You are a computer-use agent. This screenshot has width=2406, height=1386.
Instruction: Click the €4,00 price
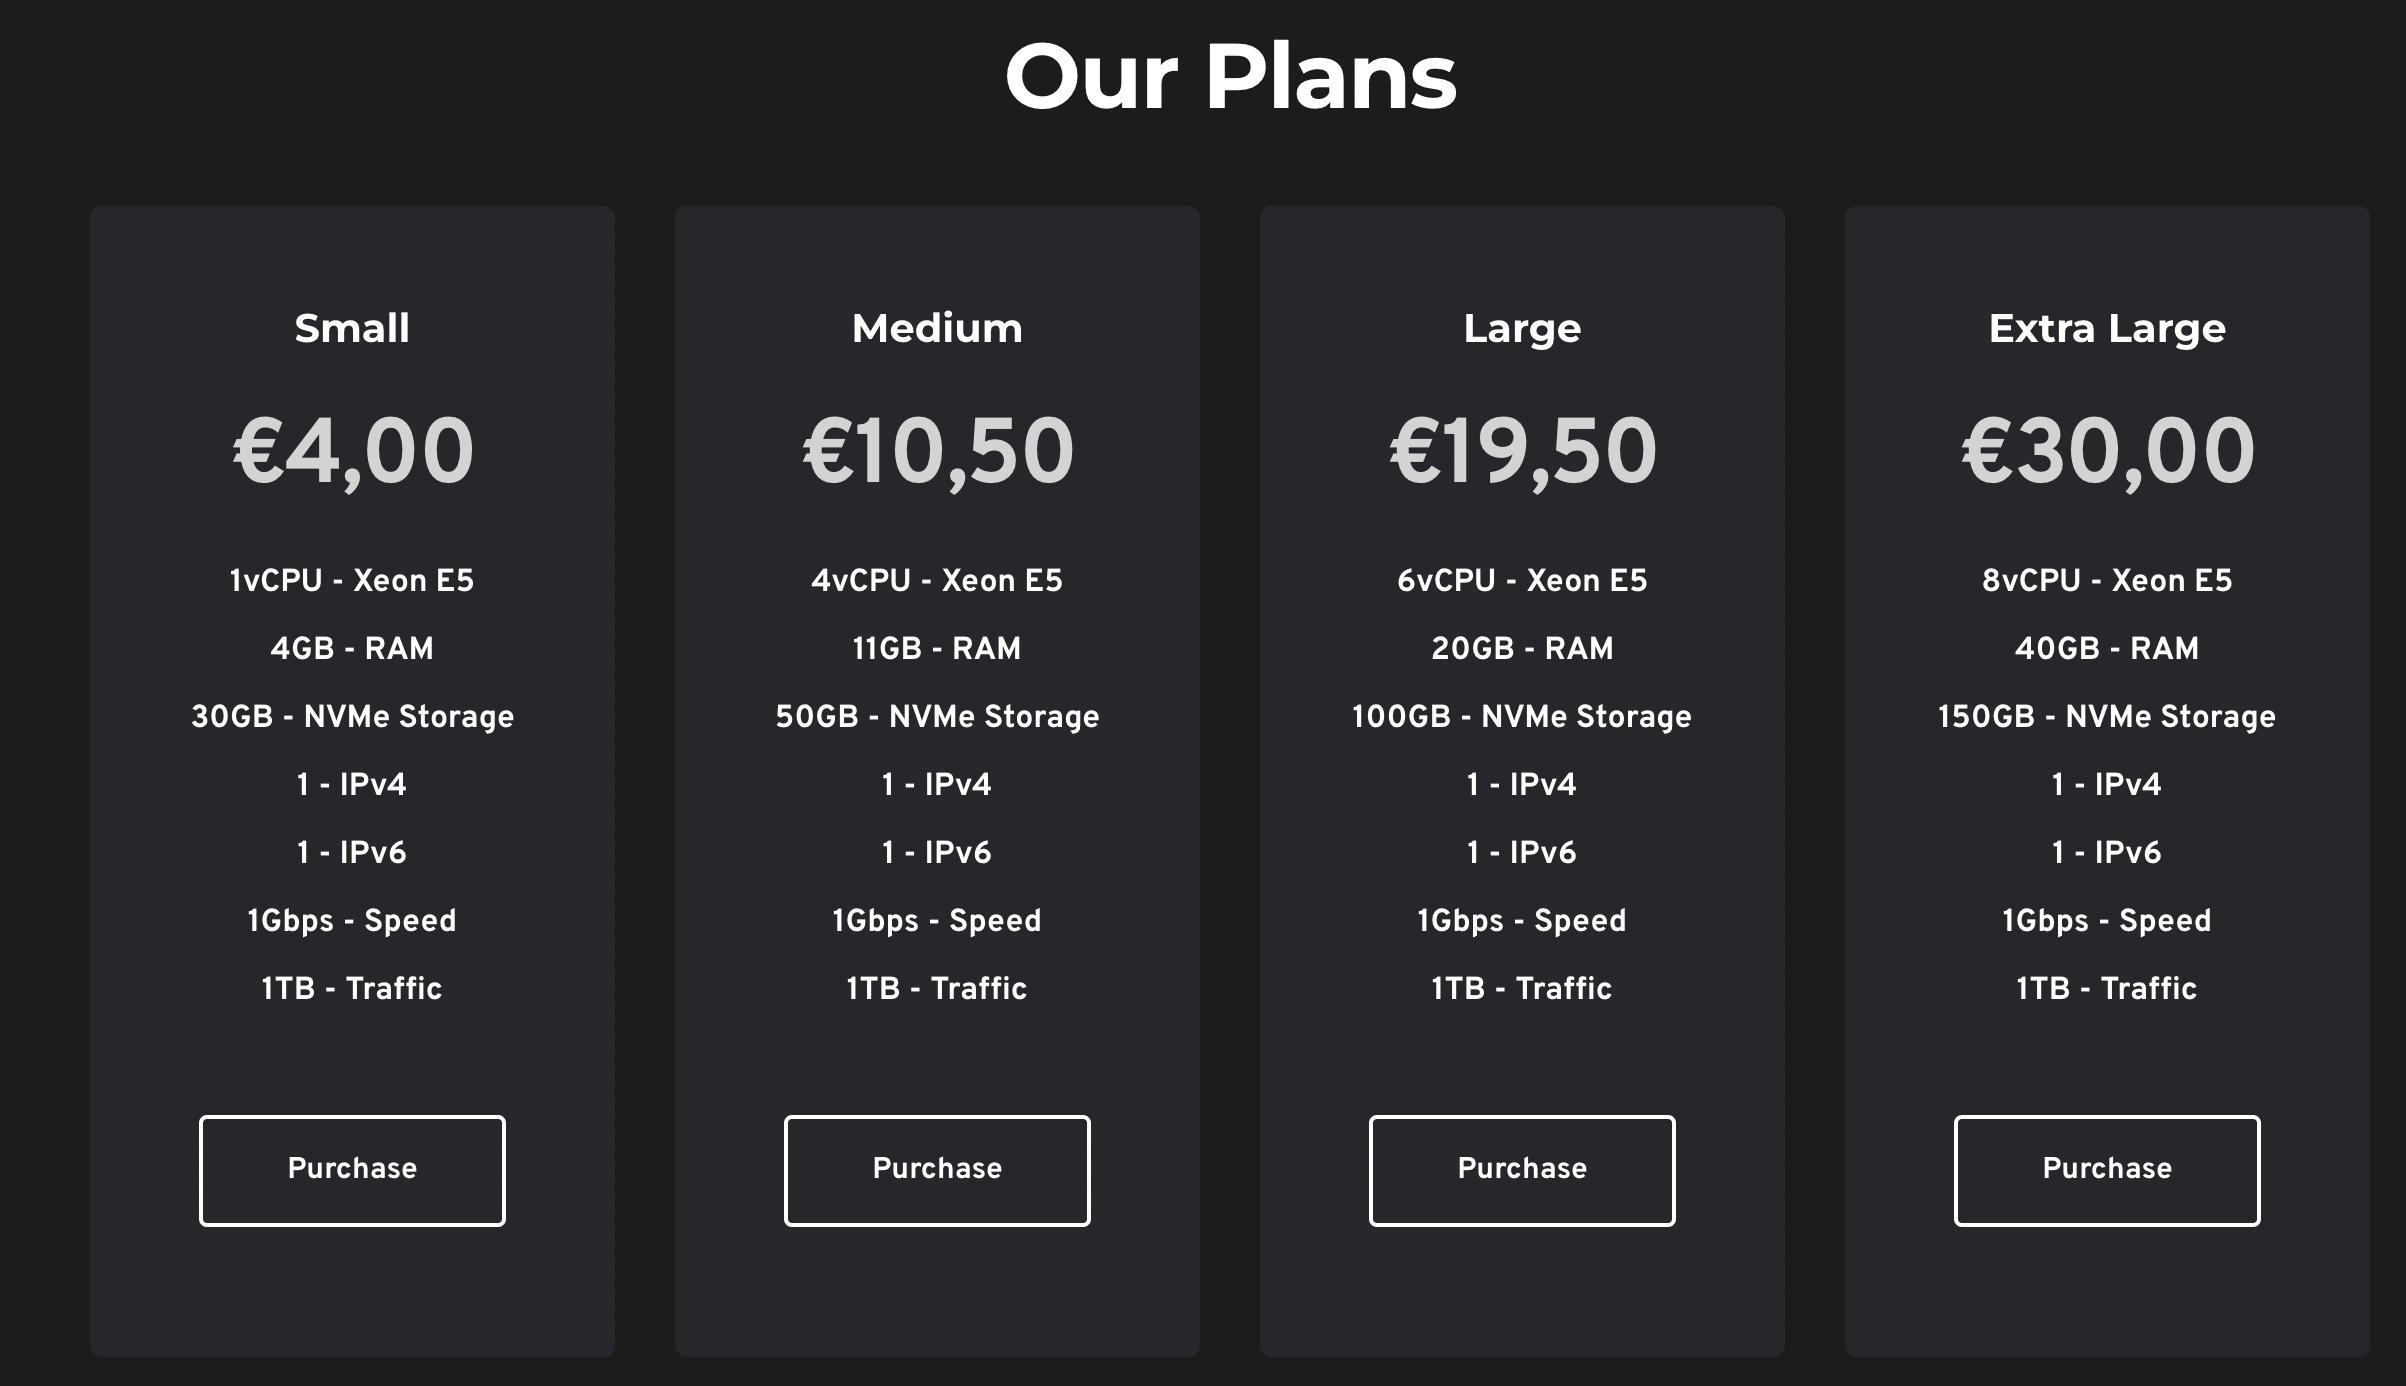coord(353,452)
